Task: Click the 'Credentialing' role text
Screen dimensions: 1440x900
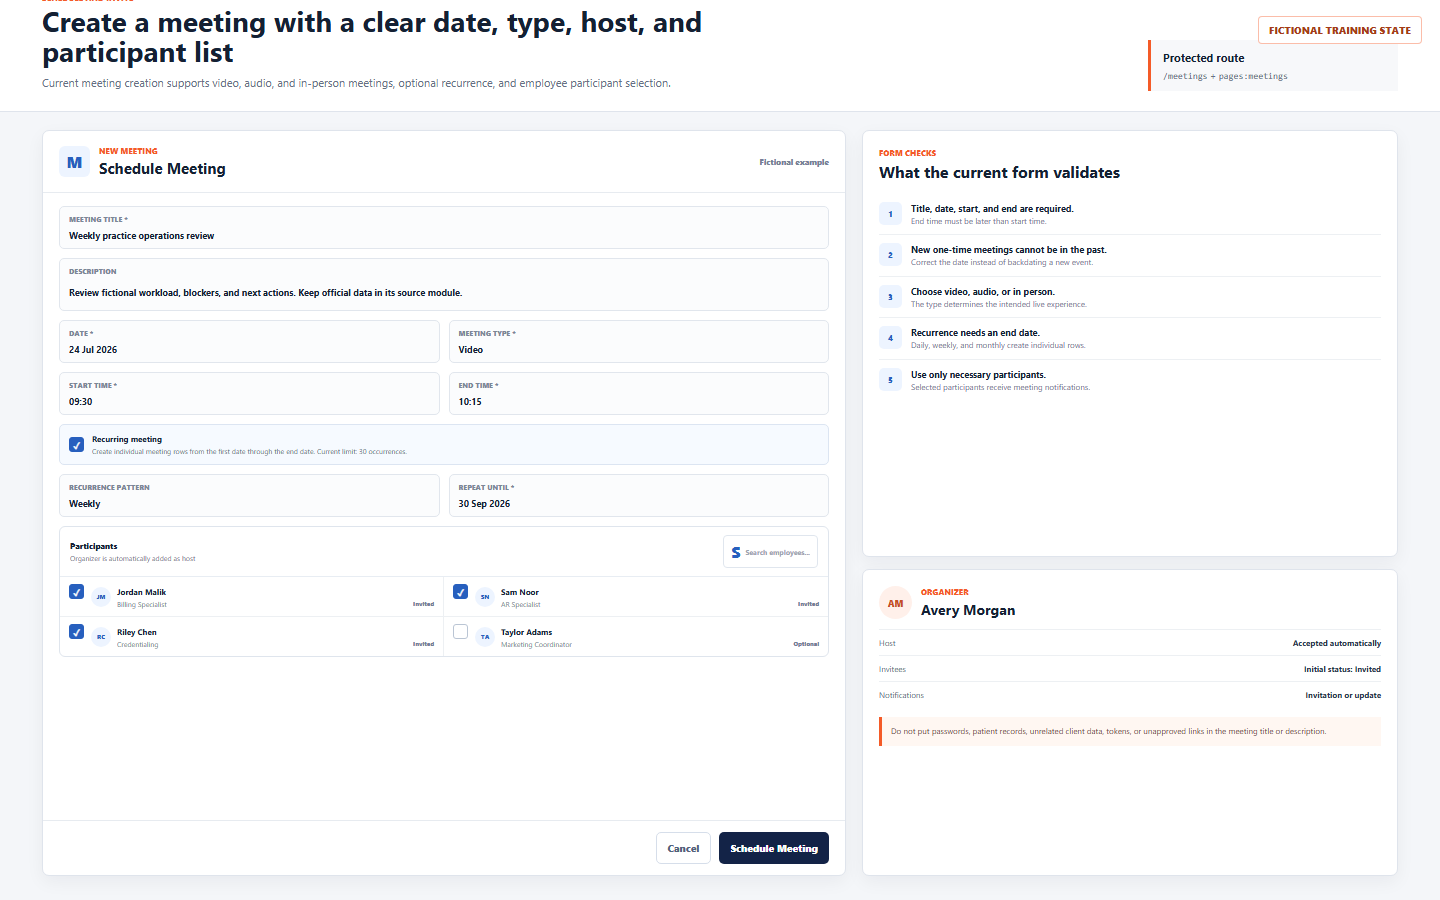Action: [137, 645]
